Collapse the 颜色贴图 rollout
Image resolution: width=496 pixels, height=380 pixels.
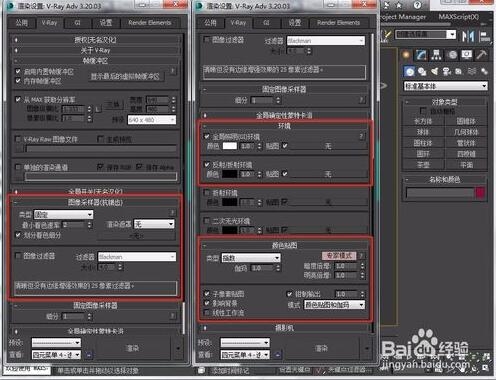point(284,245)
